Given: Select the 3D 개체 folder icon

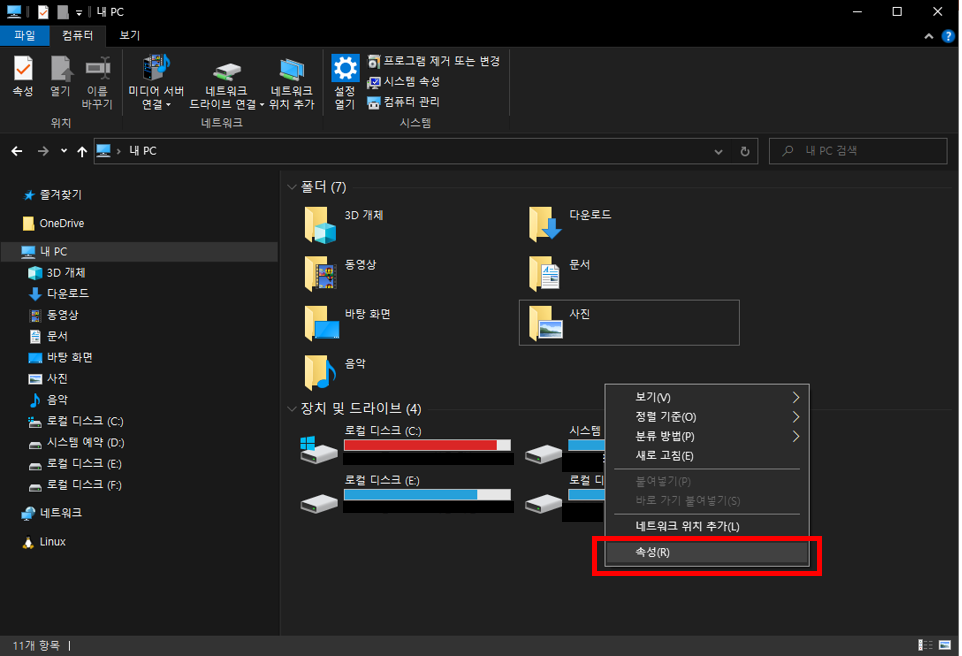Looking at the screenshot, I should coord(320,225).
